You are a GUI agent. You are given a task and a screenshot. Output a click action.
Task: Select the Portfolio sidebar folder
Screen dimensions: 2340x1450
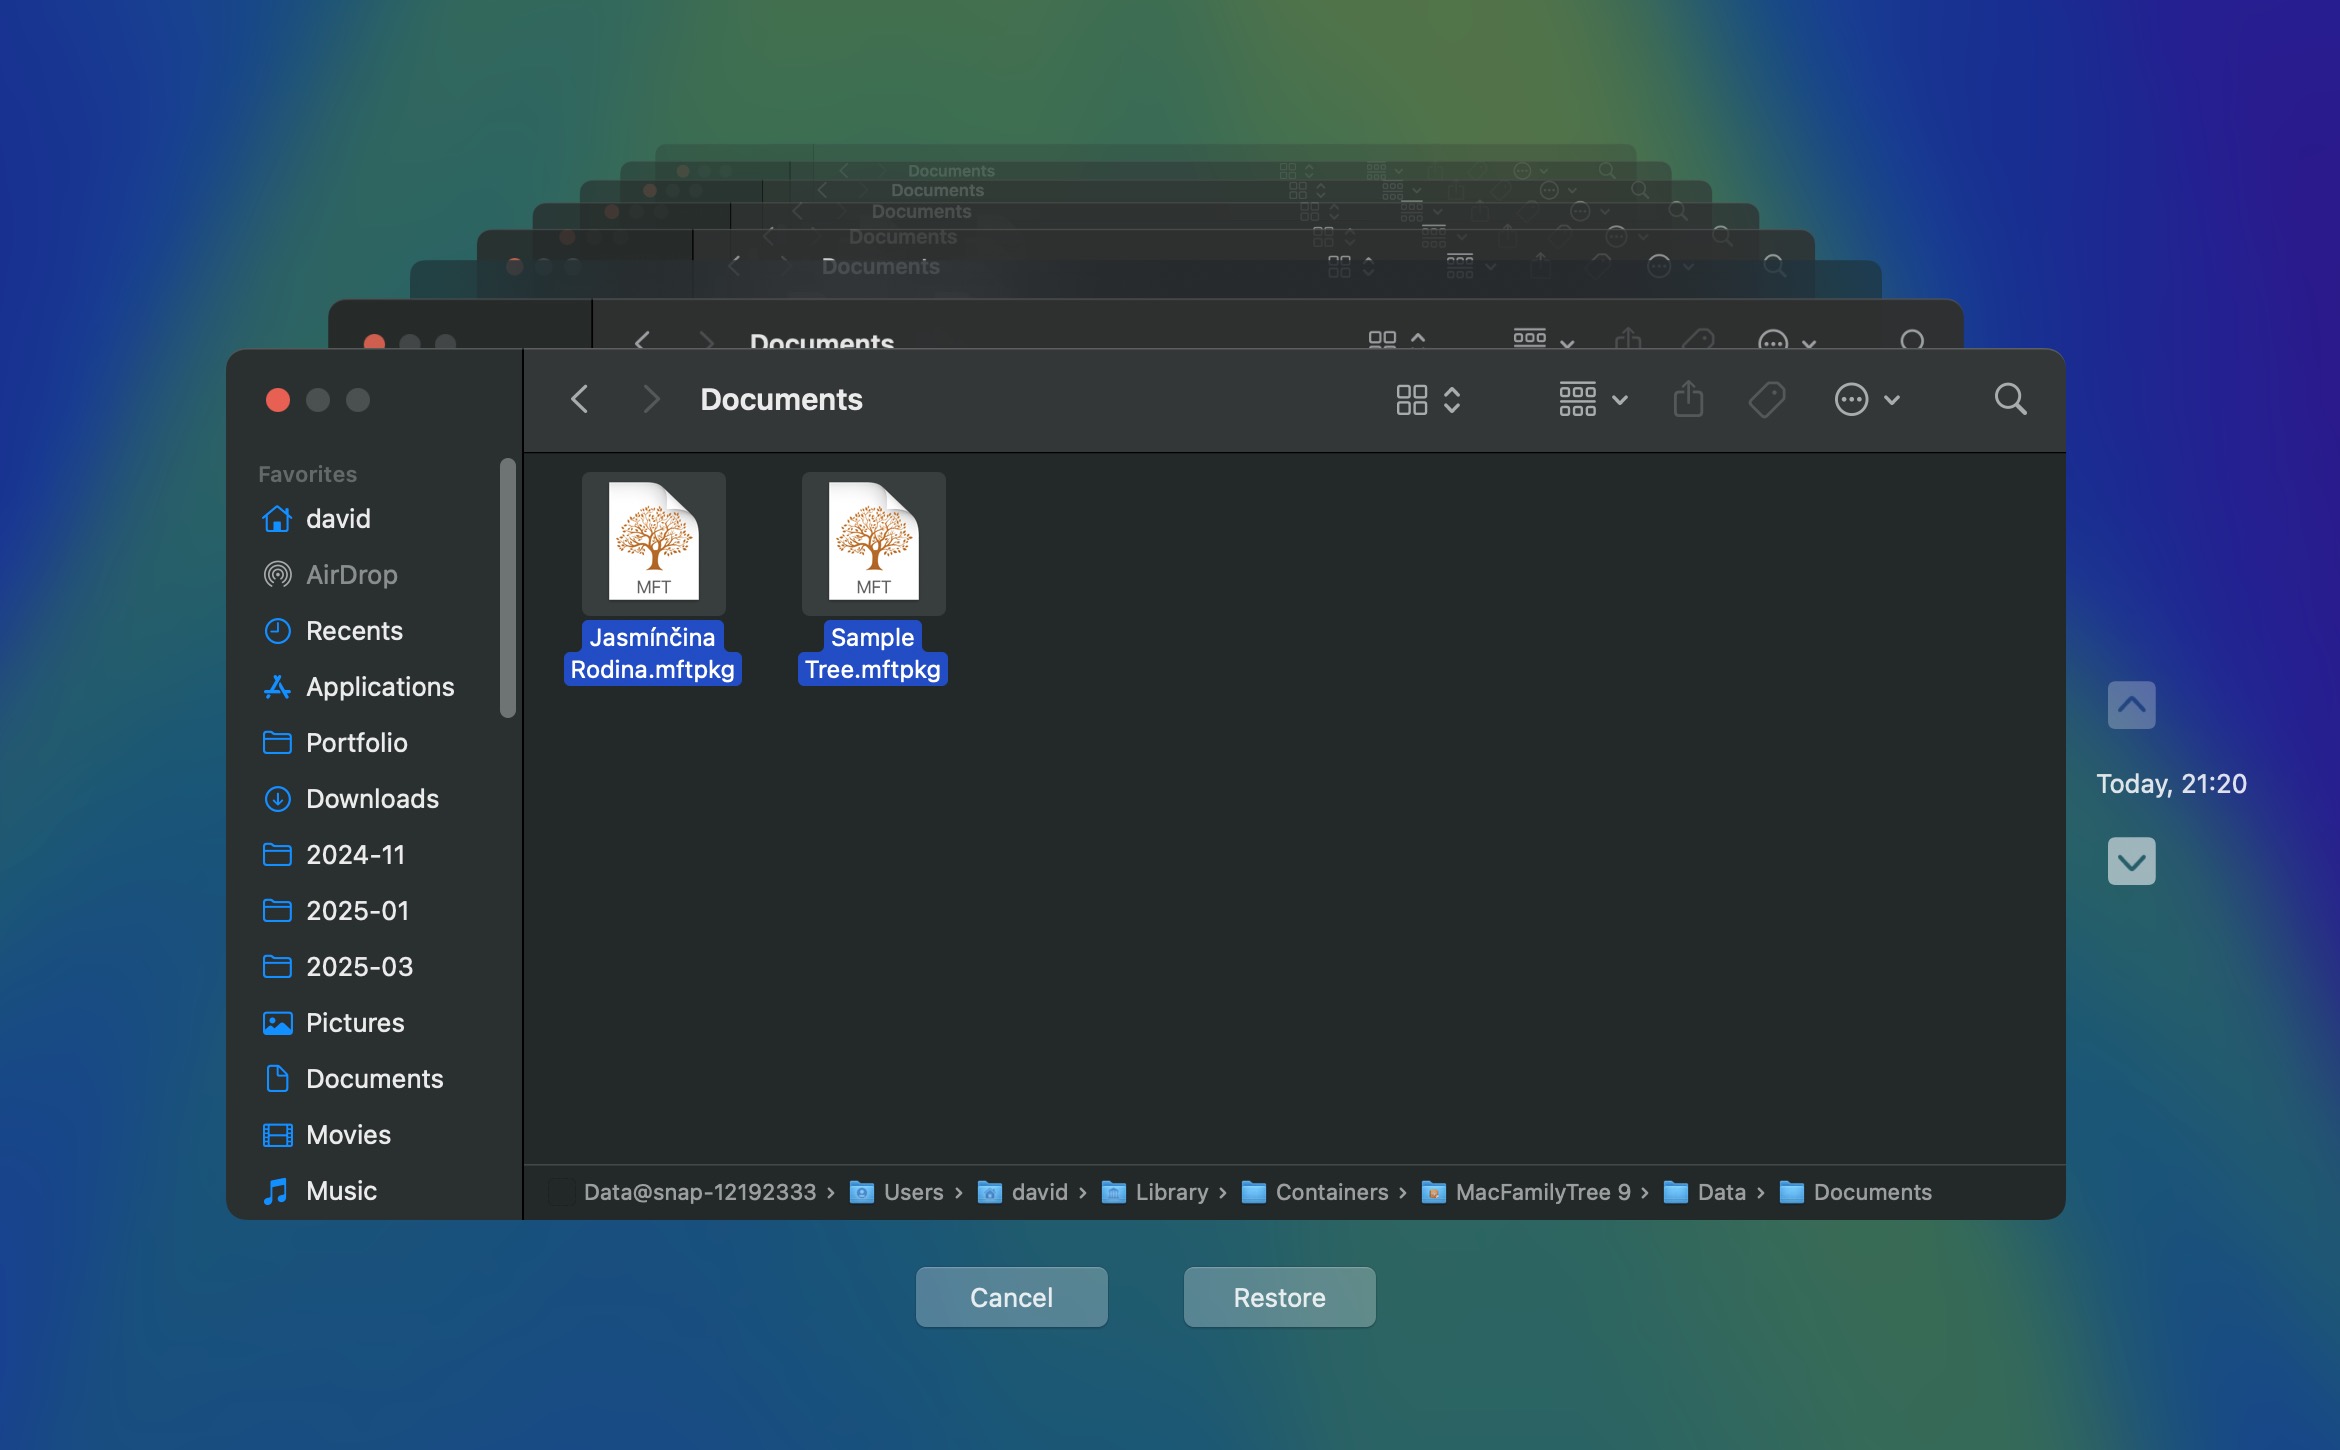click(356, 743)
